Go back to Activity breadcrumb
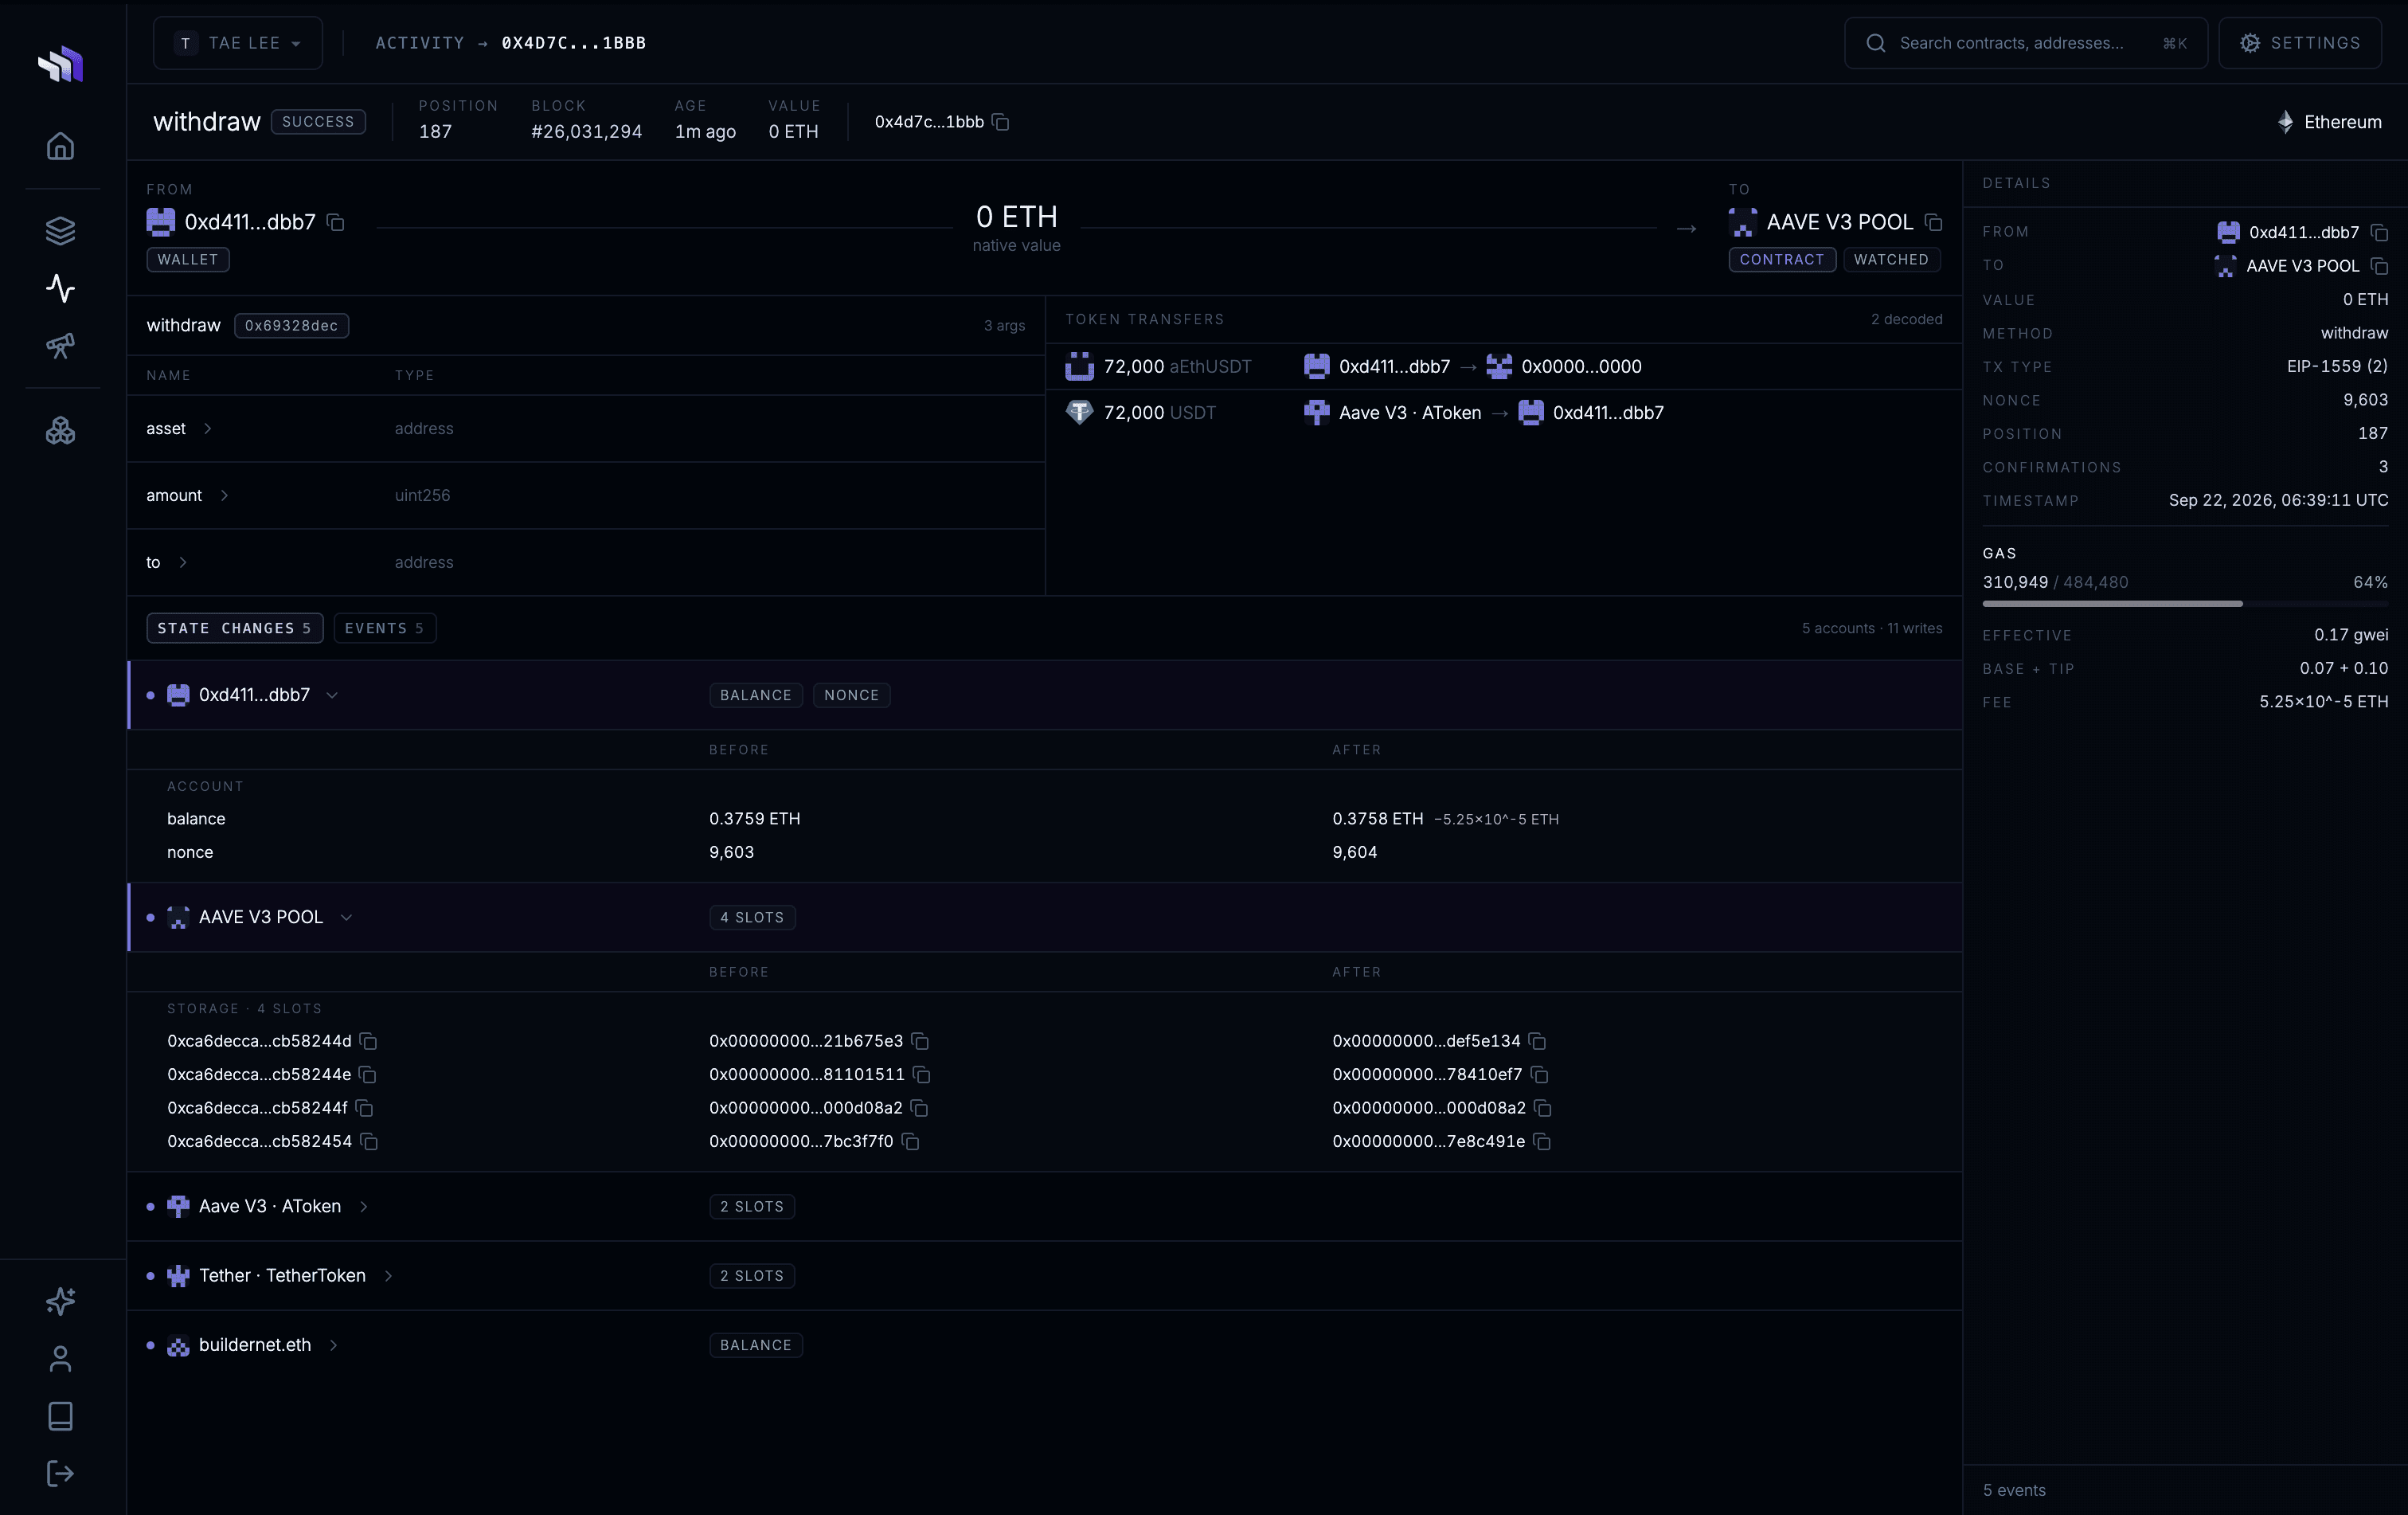The image size is (2408, 1515). tap(420, 43)
